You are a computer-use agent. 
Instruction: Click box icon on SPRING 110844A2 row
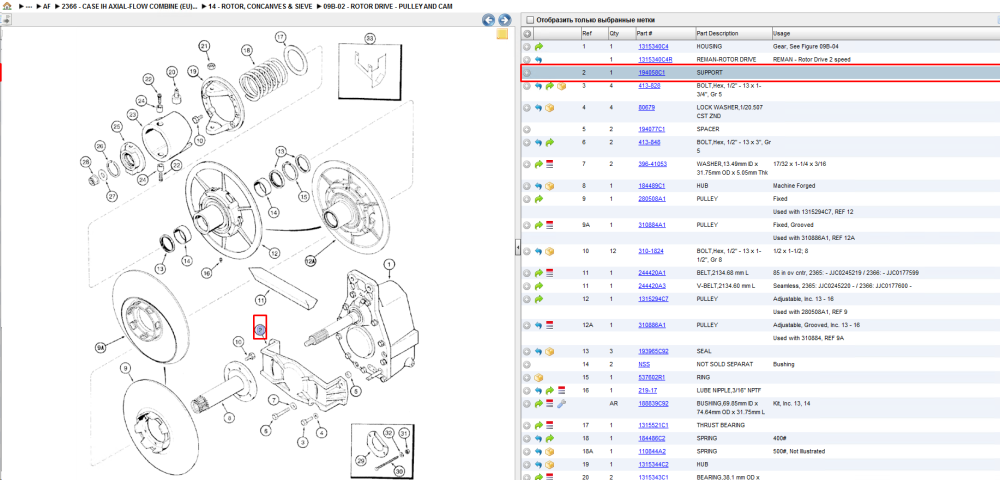pos(550,451)
